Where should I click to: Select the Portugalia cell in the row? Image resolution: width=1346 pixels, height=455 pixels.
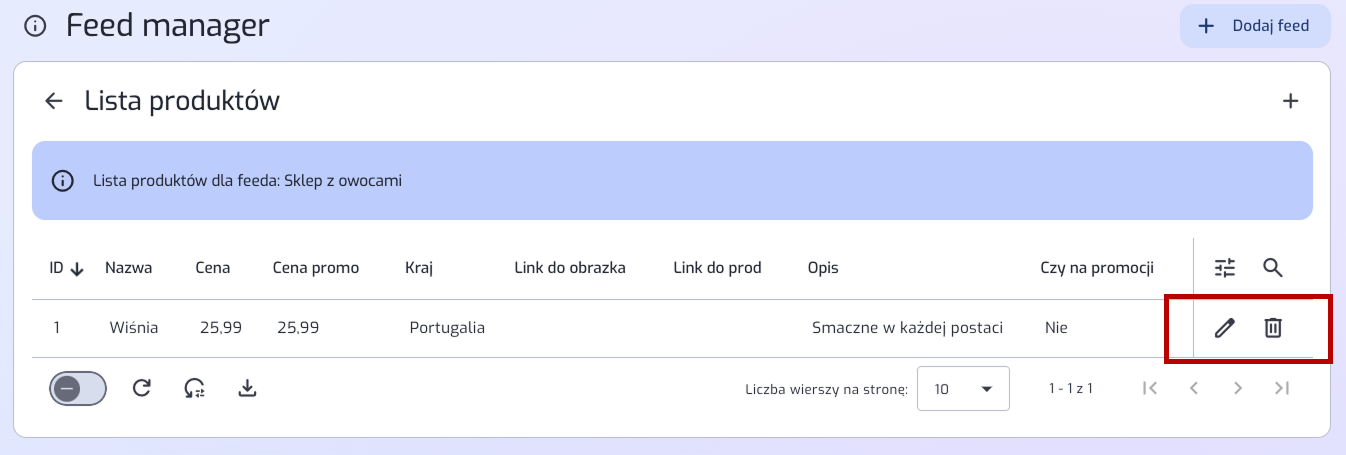pyautogui.click(x=447, y=327)
